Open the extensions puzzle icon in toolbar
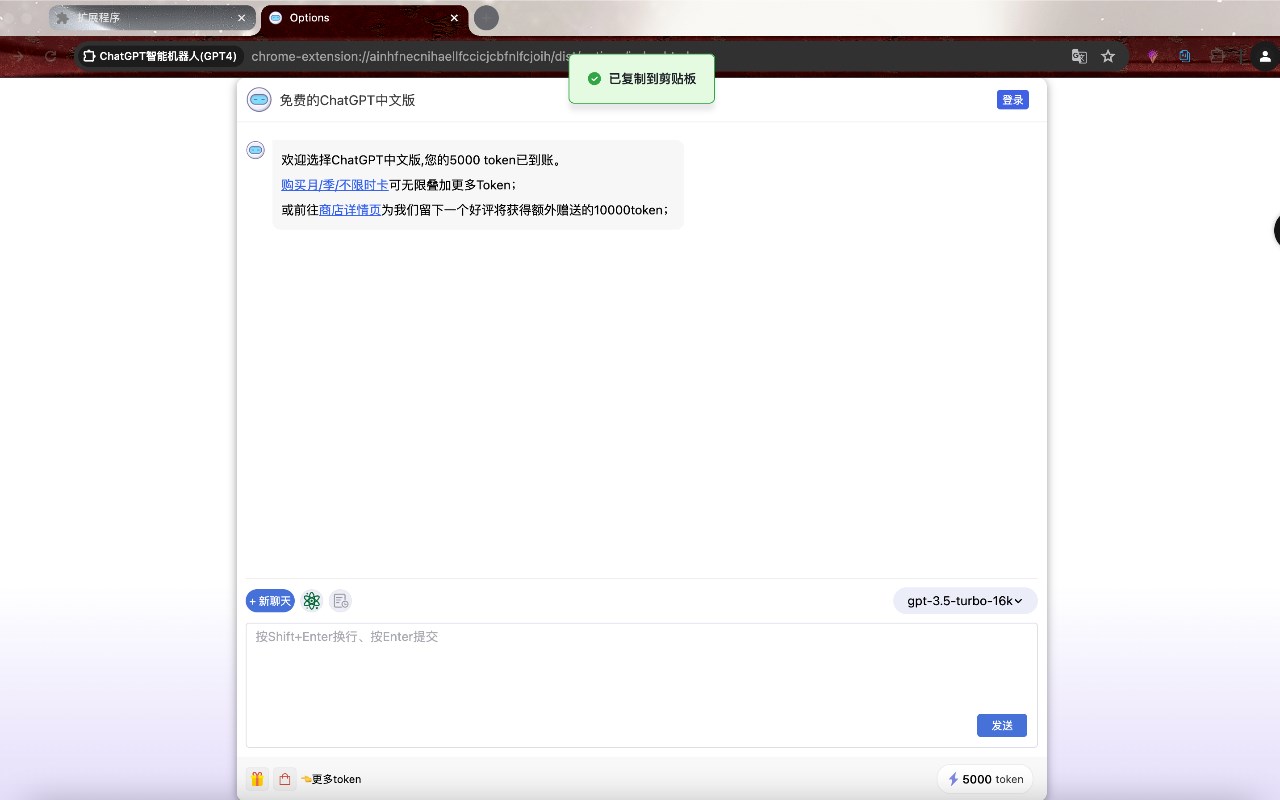Screen dimensions: 1280x800 [1217, 56]
